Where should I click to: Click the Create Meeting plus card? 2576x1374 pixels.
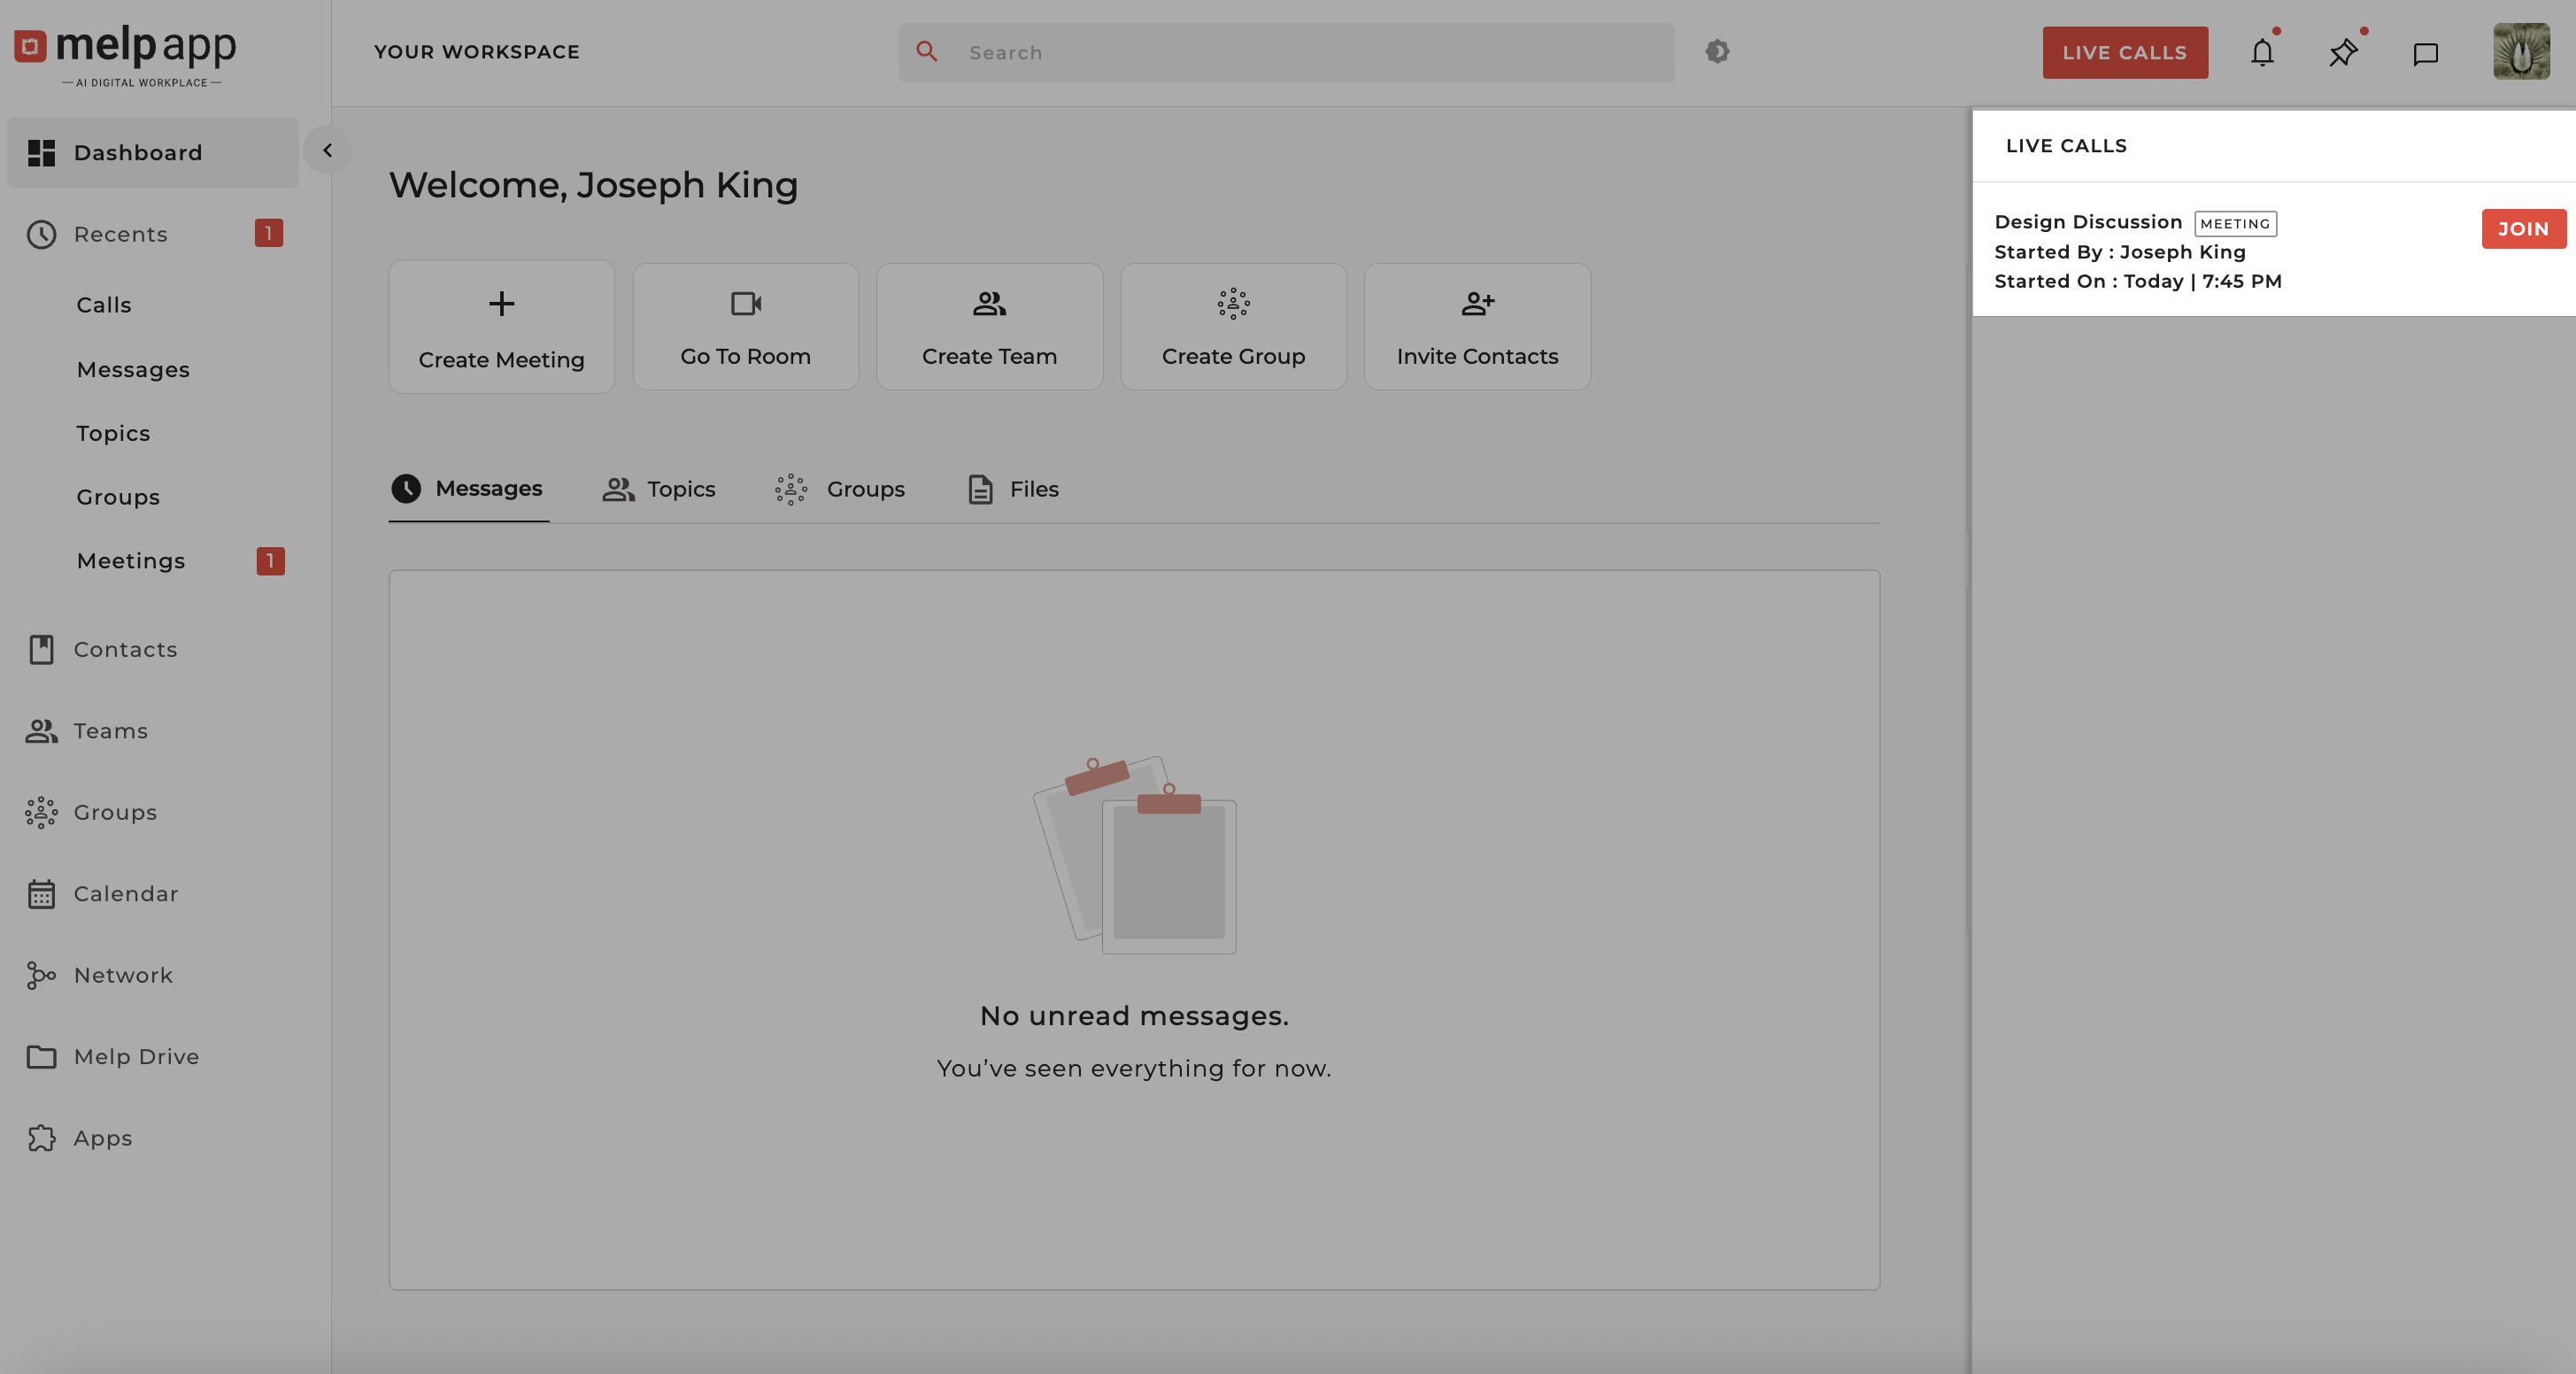point(501,327)
